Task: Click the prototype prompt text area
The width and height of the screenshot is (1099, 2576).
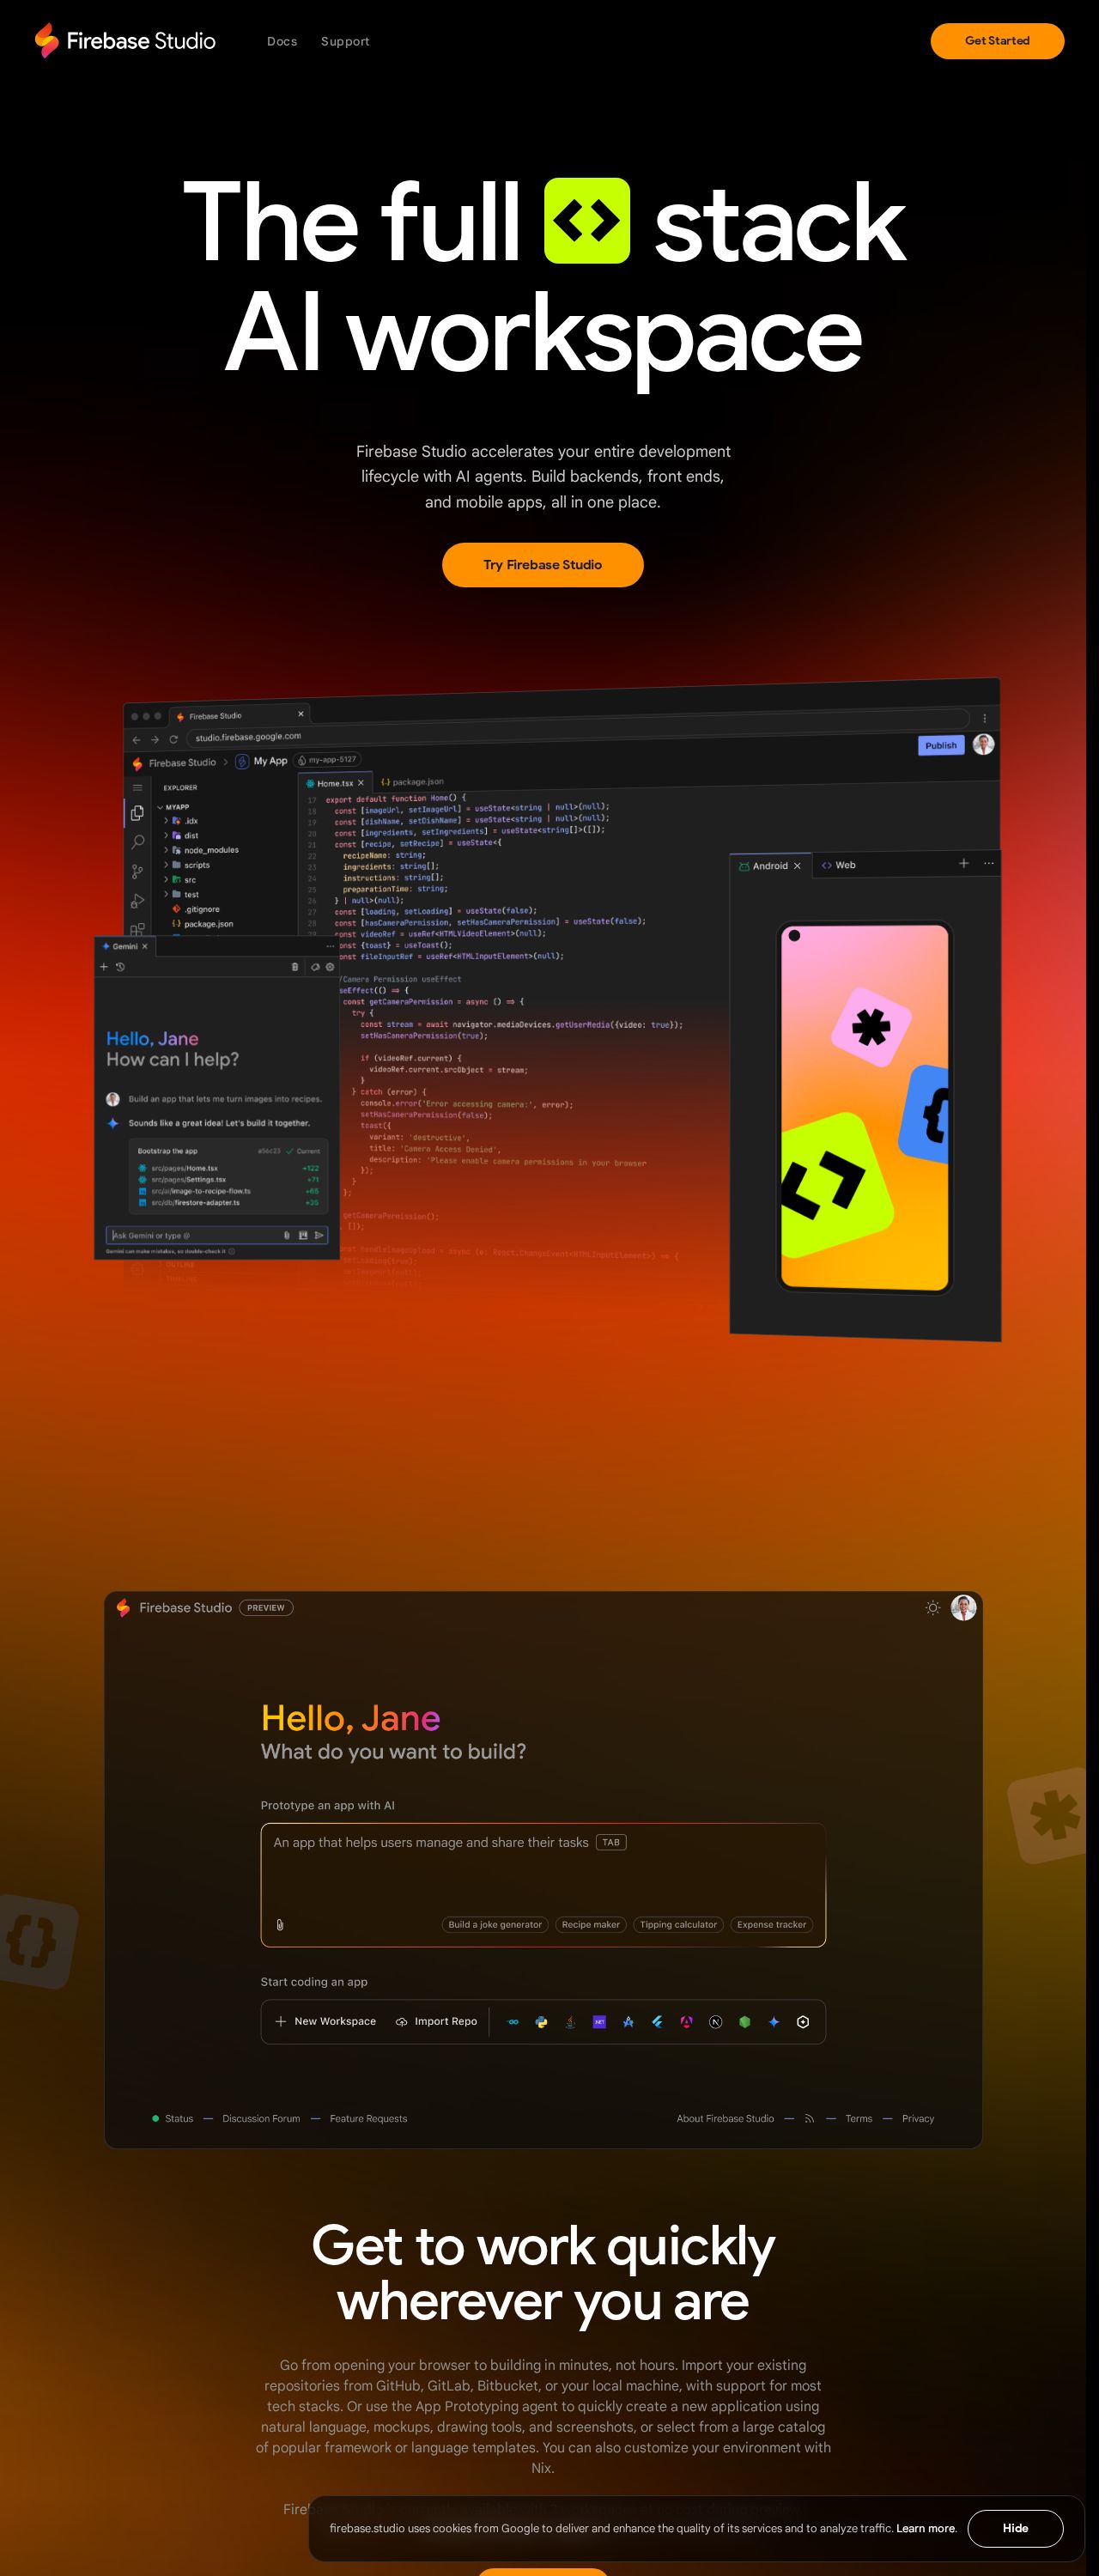Action: coord(543,1885)
